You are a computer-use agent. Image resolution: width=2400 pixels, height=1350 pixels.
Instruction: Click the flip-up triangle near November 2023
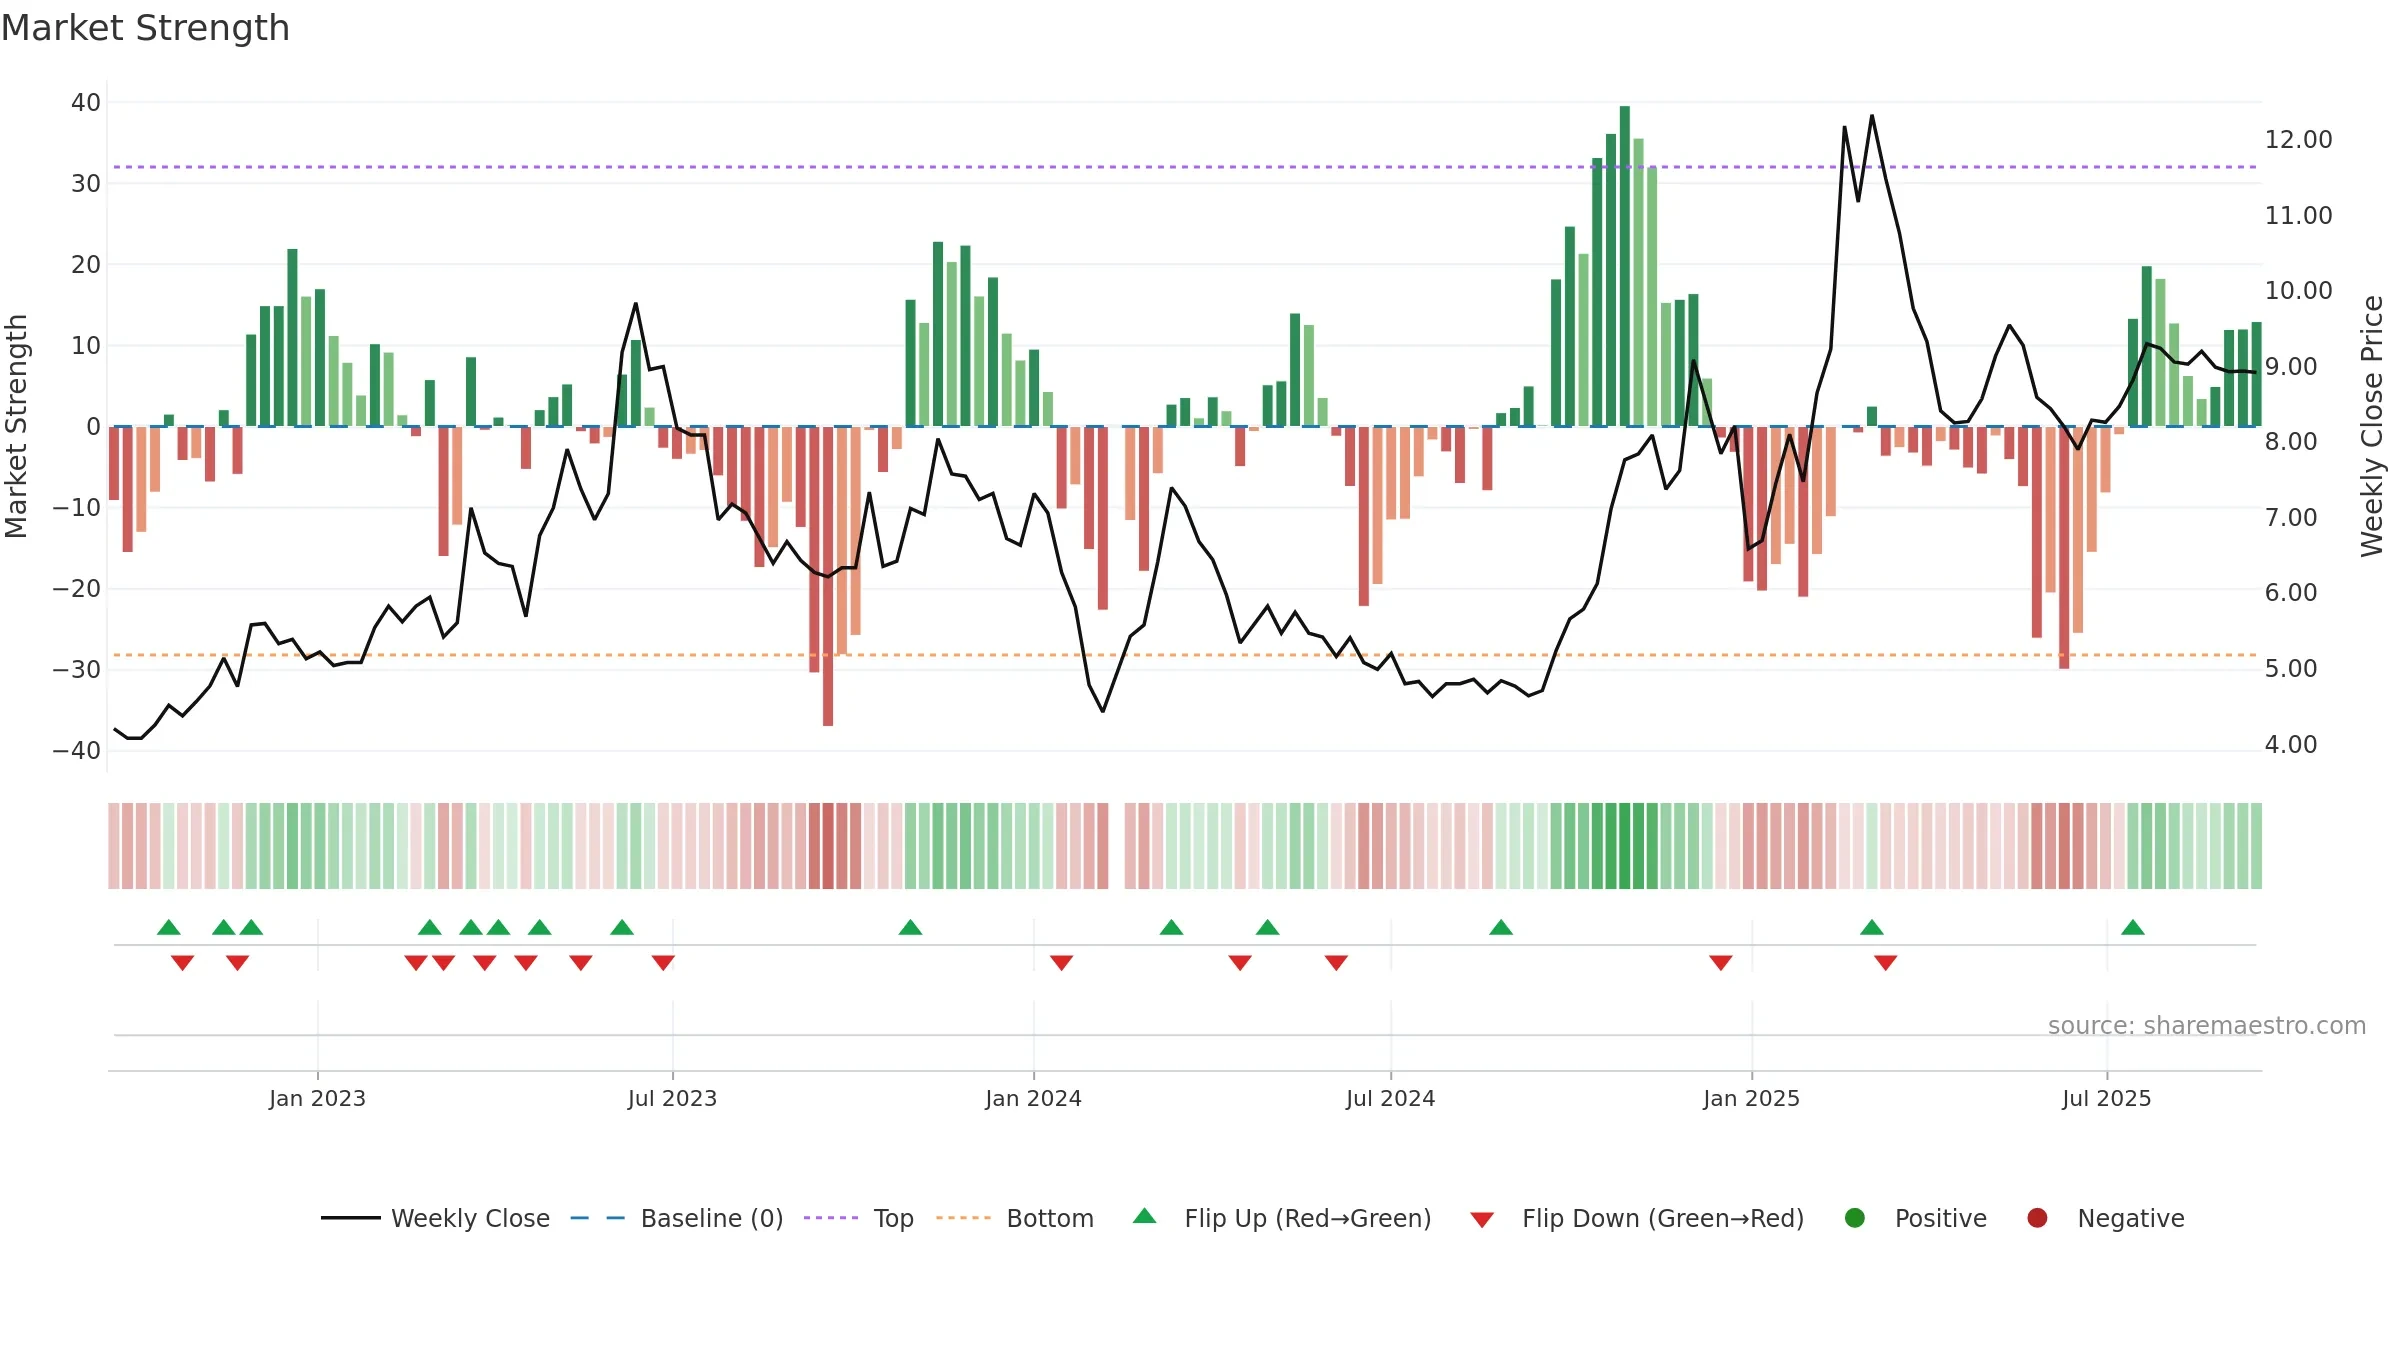[x=910, y=927]
